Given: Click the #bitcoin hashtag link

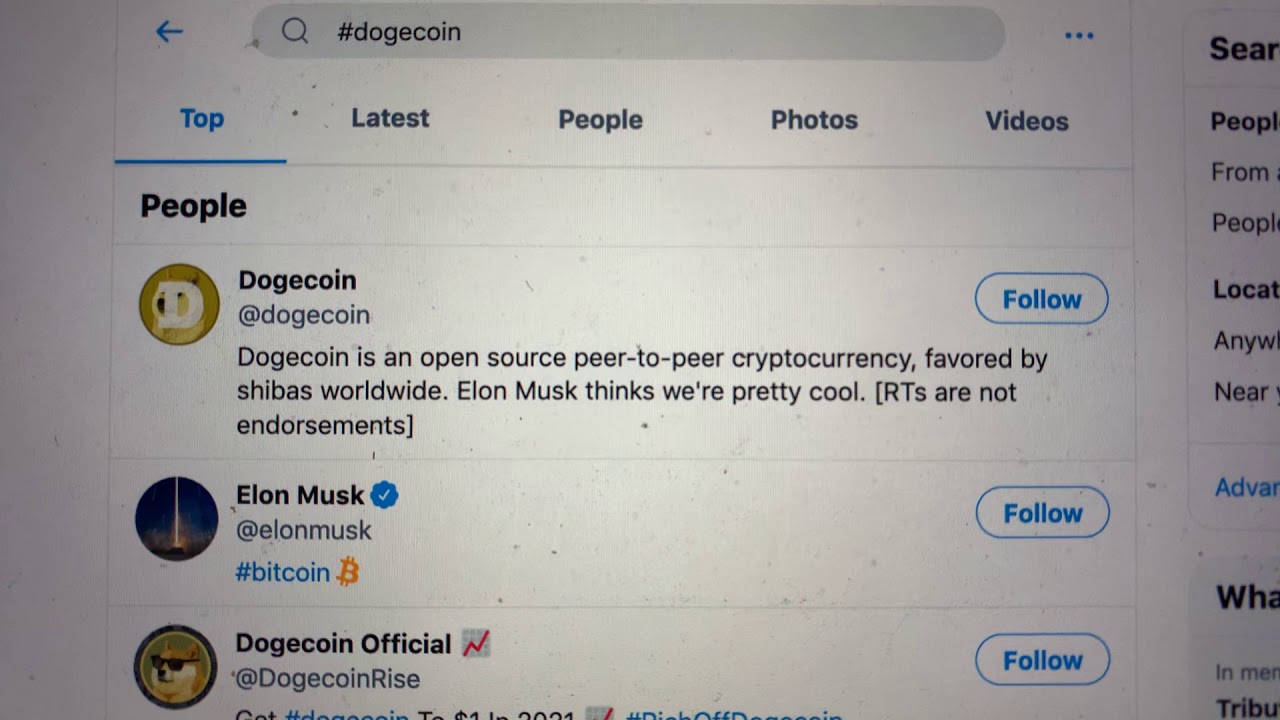Looking at the screenshot, I should pyautogui.click(x=283, y=572).
